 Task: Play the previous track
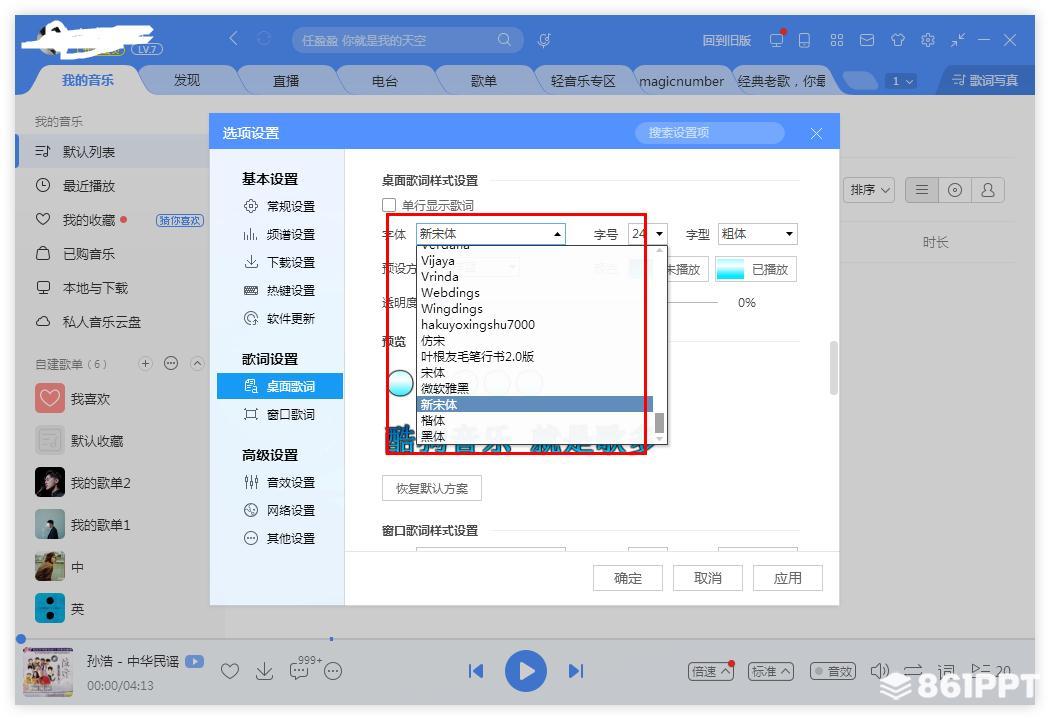tap(476, 671)
